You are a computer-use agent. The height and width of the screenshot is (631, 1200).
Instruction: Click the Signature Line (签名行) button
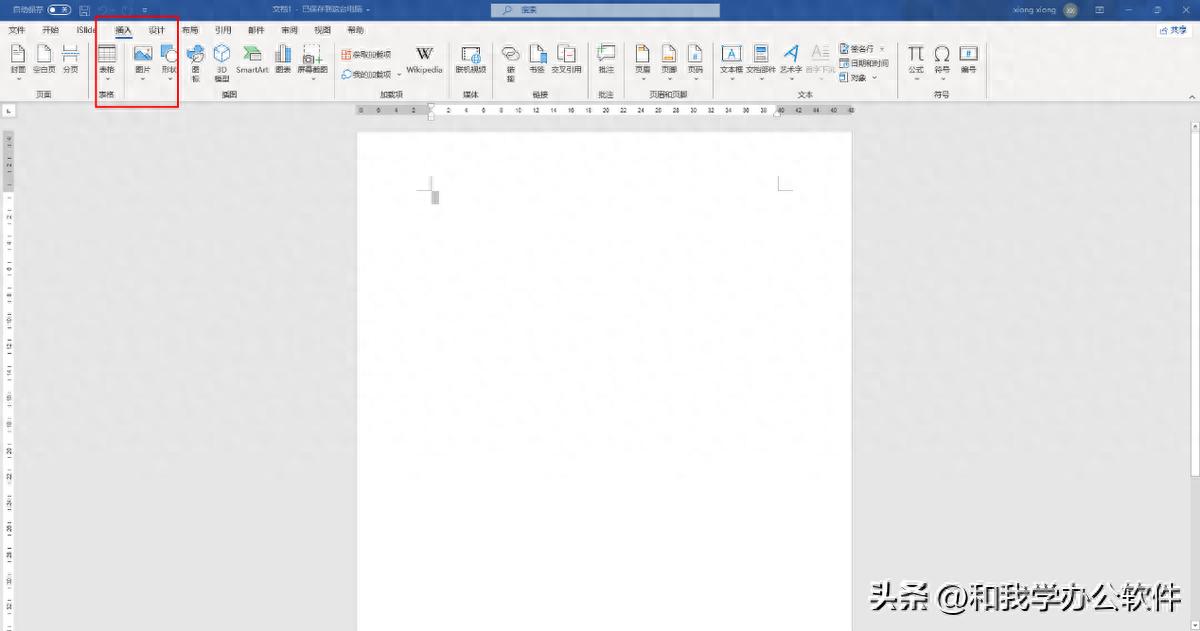coord(857,48)
